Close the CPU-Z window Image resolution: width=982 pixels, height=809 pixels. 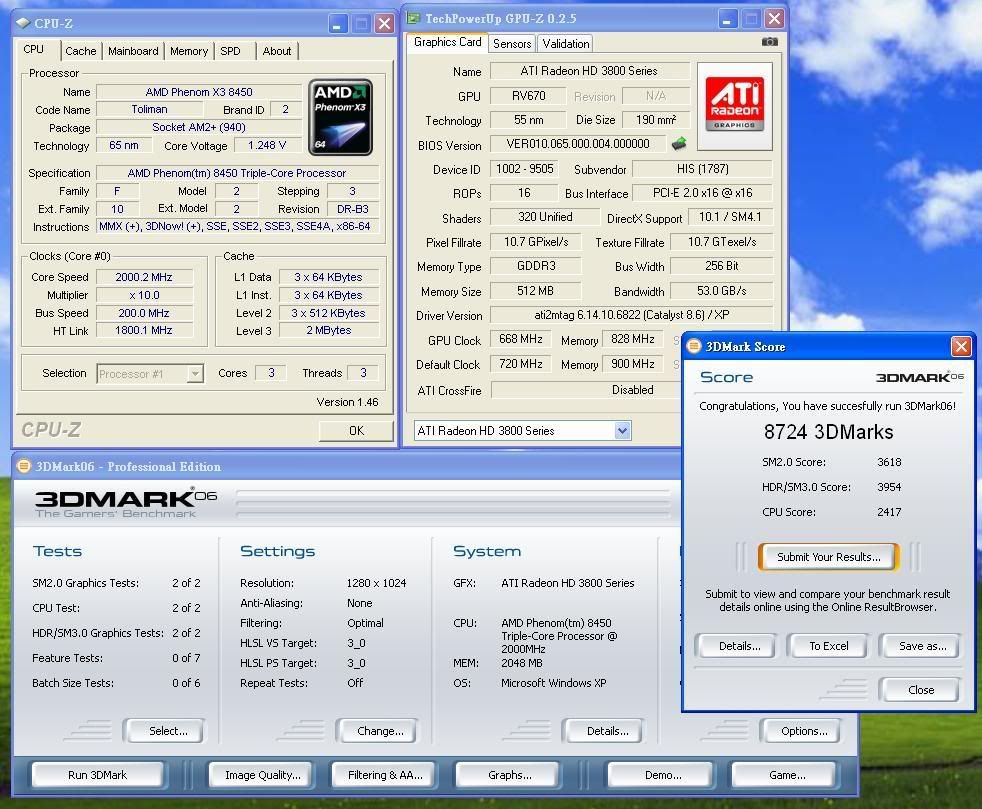point(384,24)
